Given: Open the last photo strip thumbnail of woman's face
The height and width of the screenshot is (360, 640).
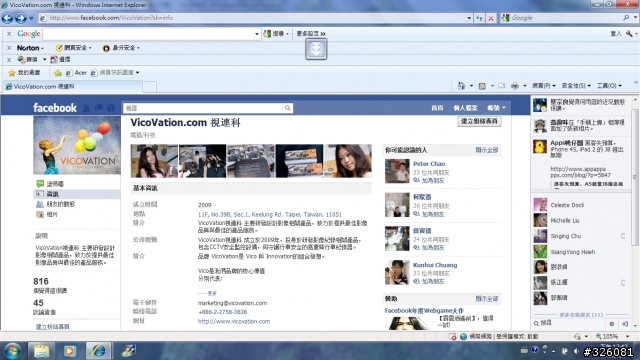Looking at the screenshot, I should 348,161.
